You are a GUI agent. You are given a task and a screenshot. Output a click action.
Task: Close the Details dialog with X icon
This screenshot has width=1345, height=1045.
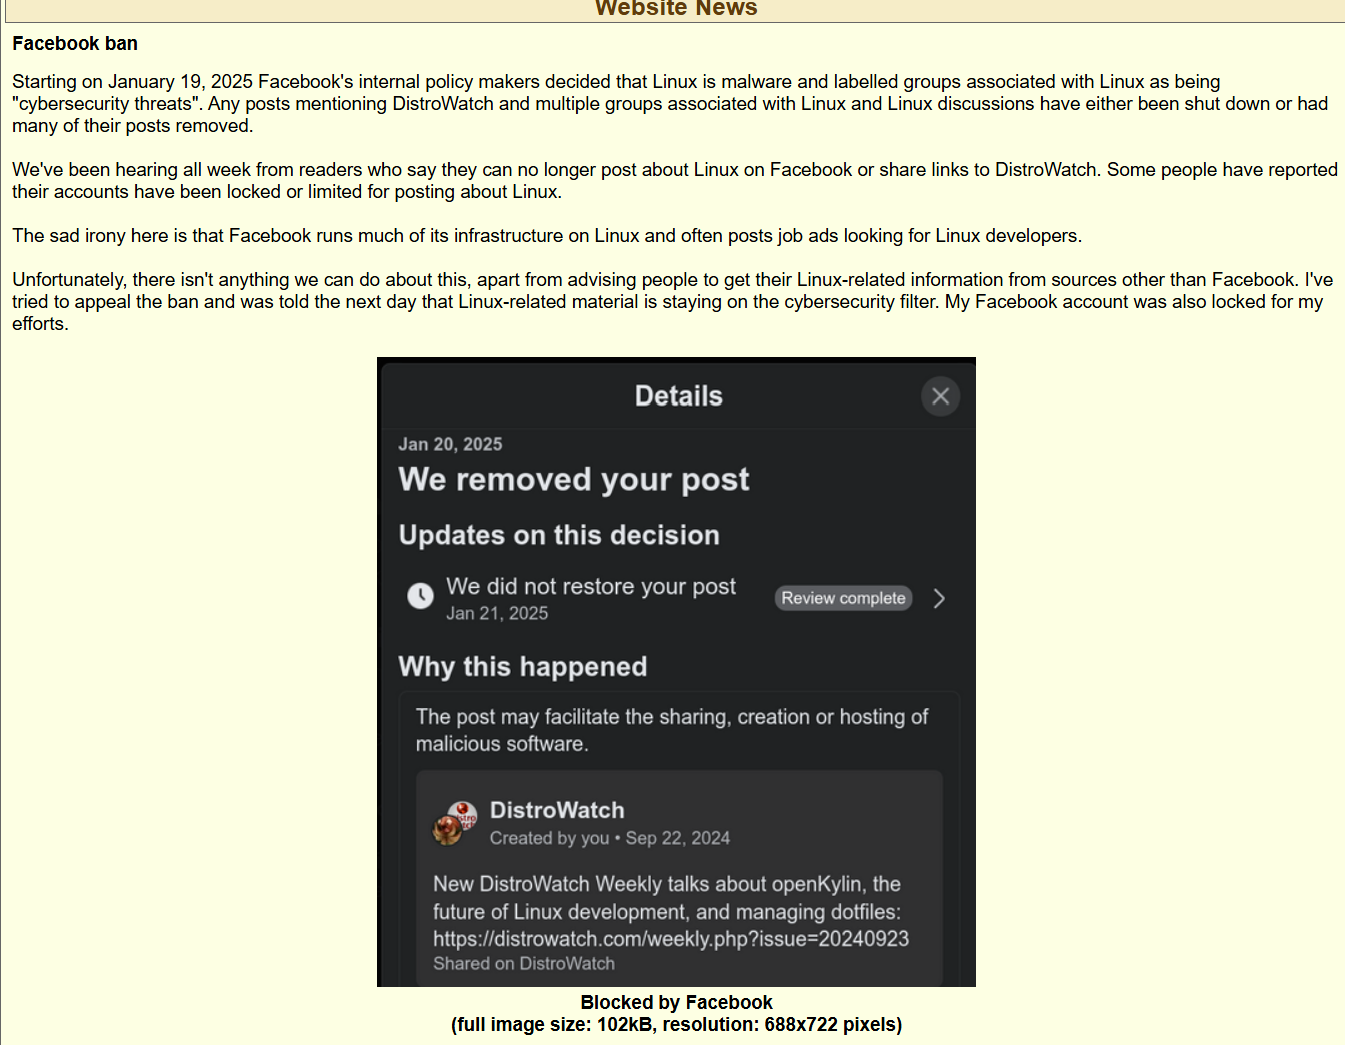[940, 396]
